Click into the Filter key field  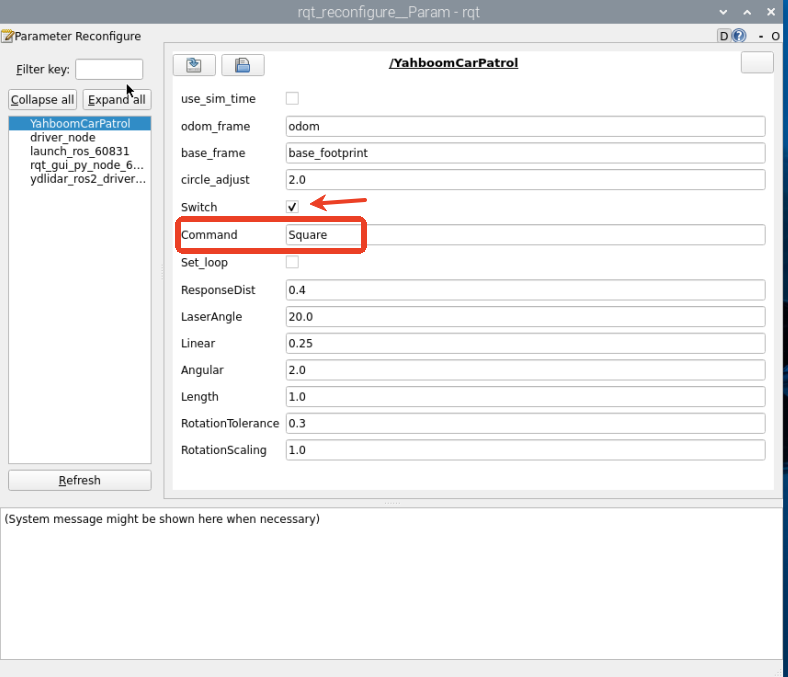point(109,70)
